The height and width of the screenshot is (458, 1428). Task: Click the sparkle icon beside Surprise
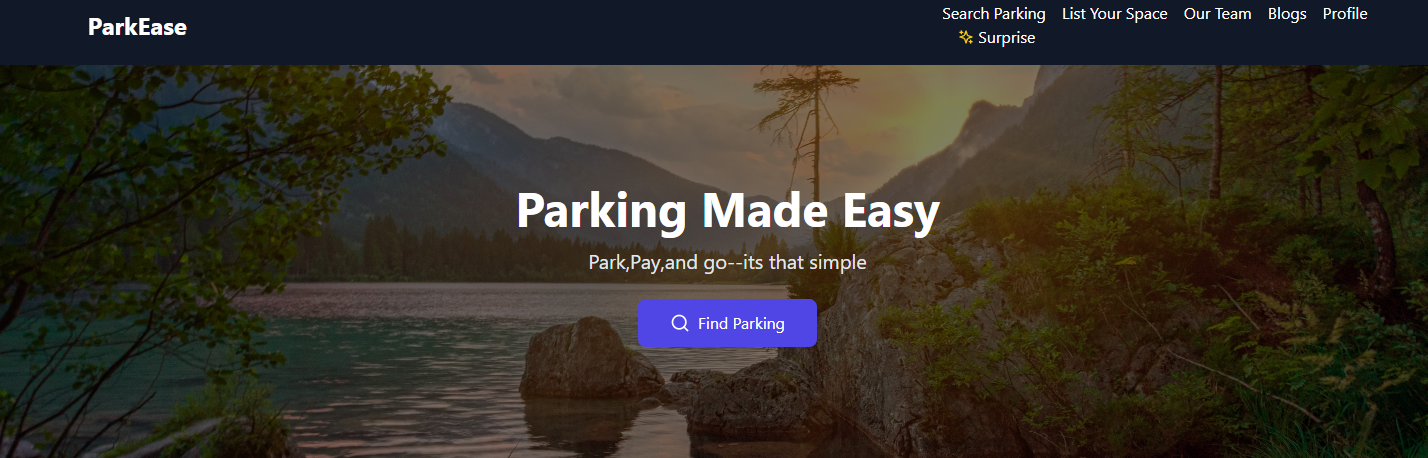tap(966, 38)
